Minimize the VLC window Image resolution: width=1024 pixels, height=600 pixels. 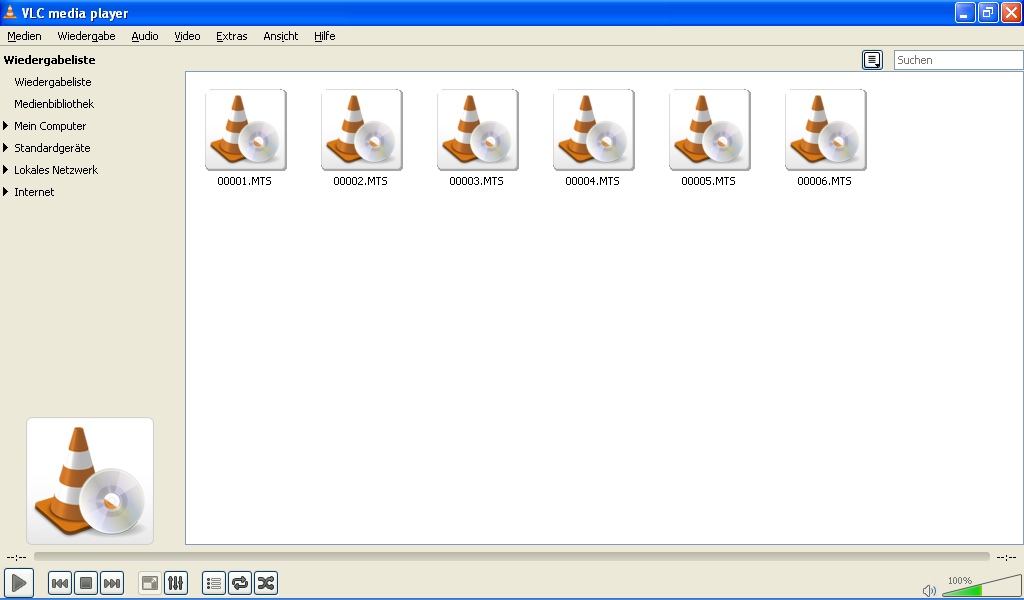(x=965, y=12)
